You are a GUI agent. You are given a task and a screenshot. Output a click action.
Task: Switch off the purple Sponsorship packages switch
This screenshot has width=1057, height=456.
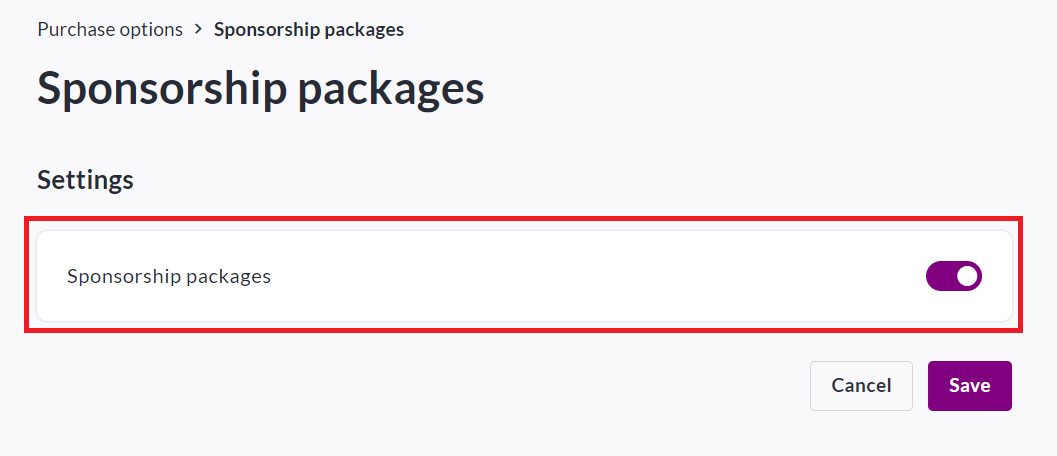(954, 276)
